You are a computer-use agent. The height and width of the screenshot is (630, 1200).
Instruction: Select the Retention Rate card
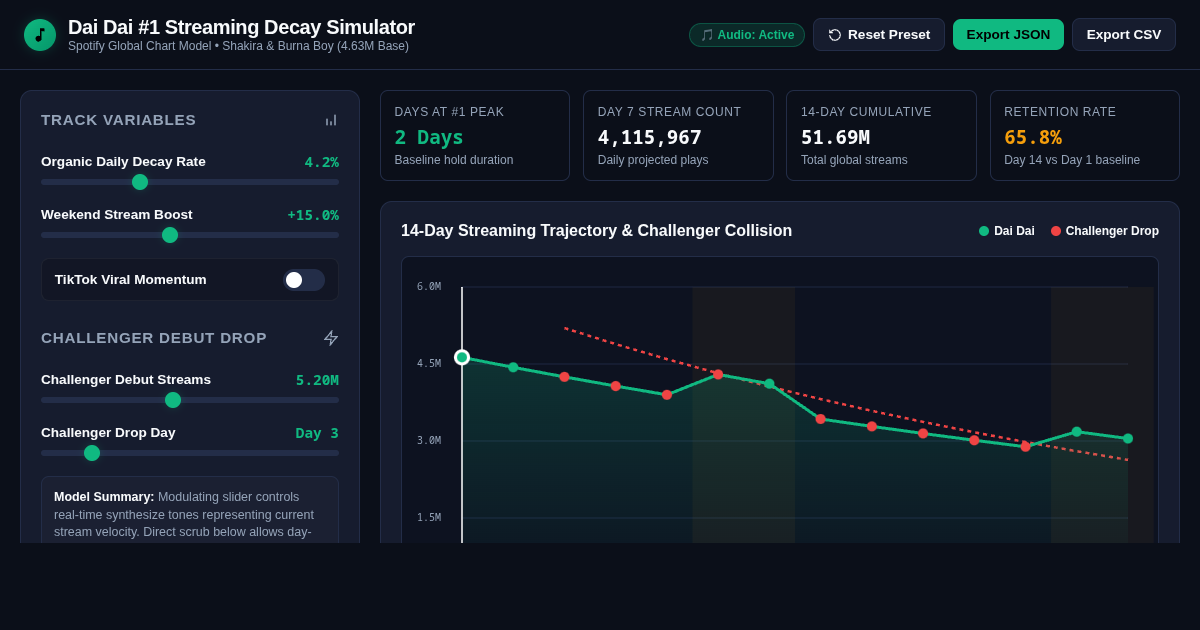tap(1085, 136)
